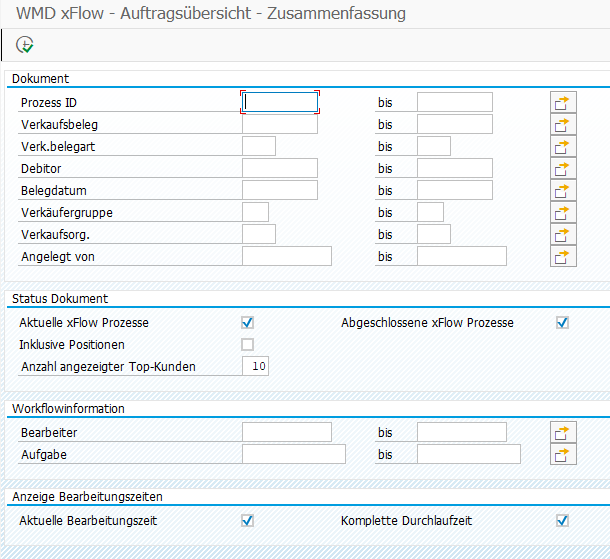
Task: Click the Prozess ID from-value field
Action: (x=280, y=102)
